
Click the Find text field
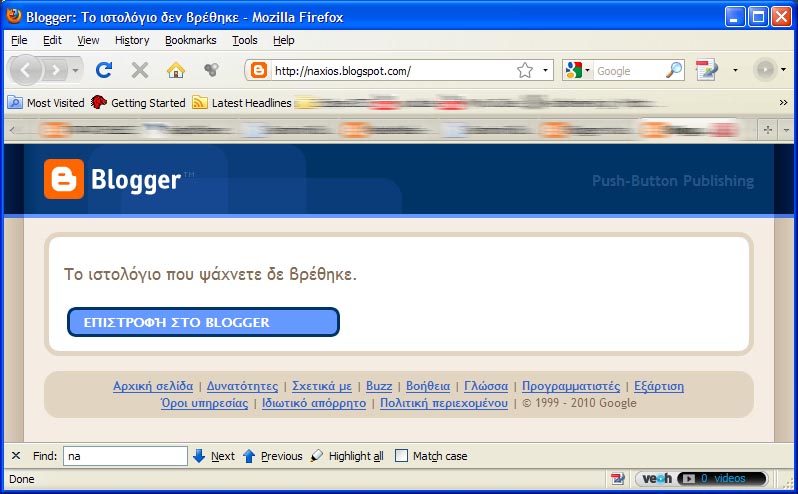[x=125, y=456]
